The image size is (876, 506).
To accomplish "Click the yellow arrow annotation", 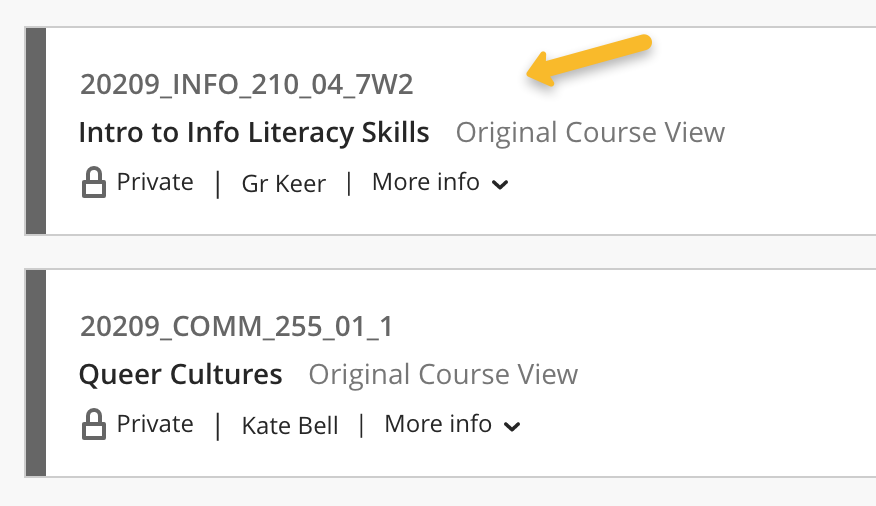I will 589,61.
